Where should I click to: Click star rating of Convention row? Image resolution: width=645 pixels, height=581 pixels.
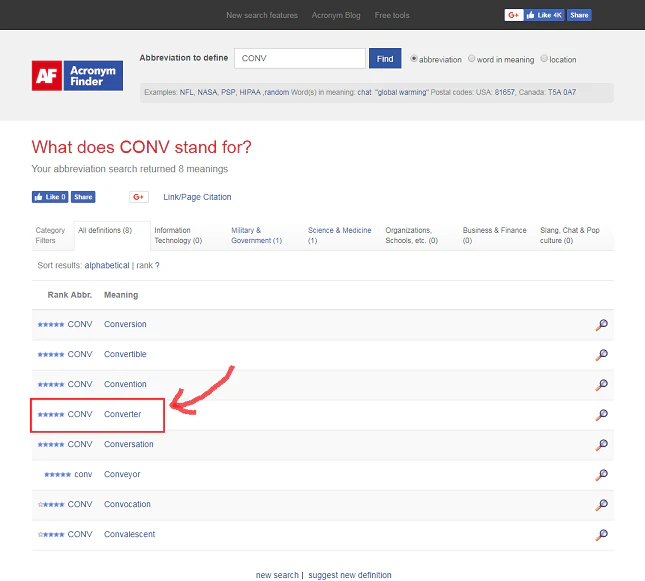click(x=51, y=385)
